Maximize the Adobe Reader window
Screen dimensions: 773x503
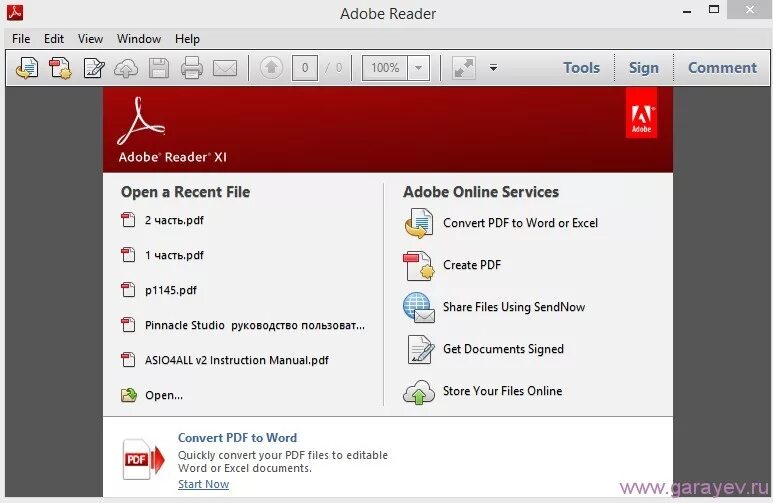[713, 10]
